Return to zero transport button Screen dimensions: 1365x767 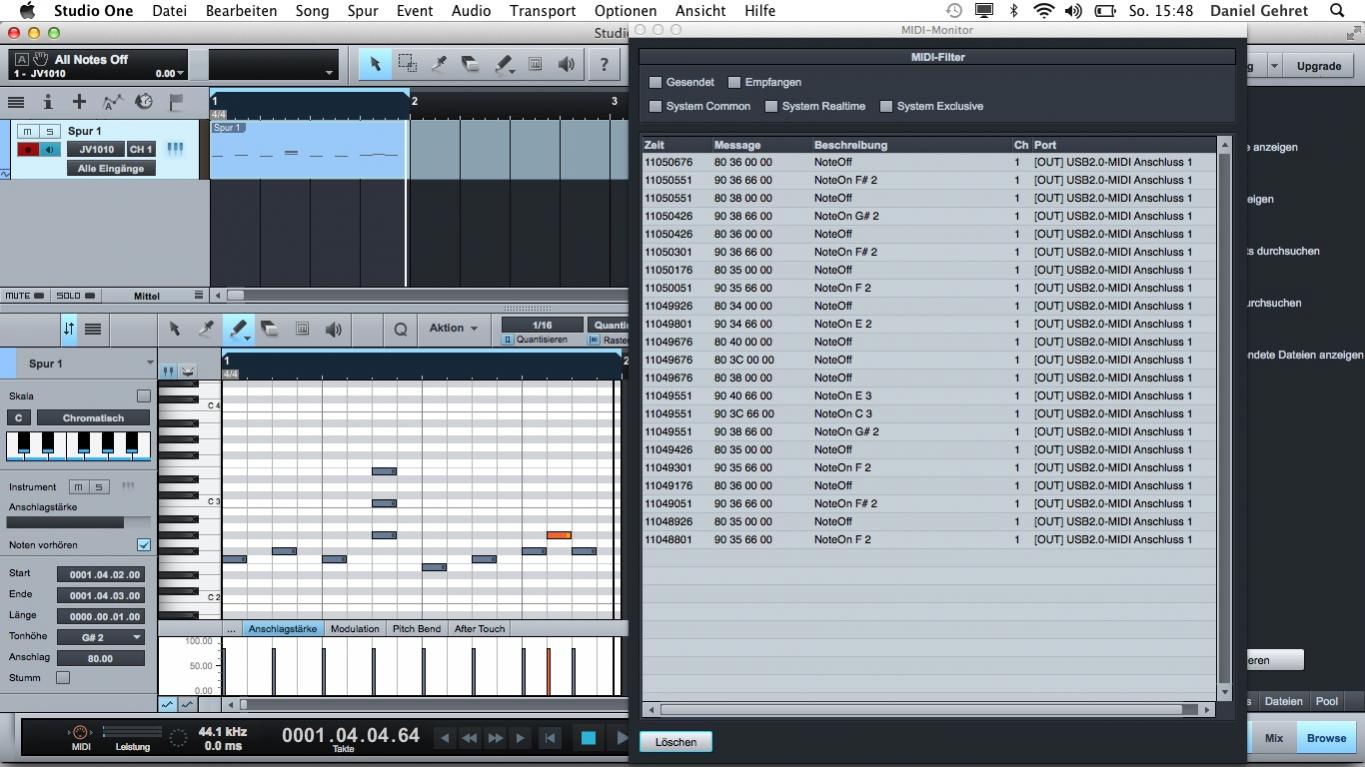point(549,738)
